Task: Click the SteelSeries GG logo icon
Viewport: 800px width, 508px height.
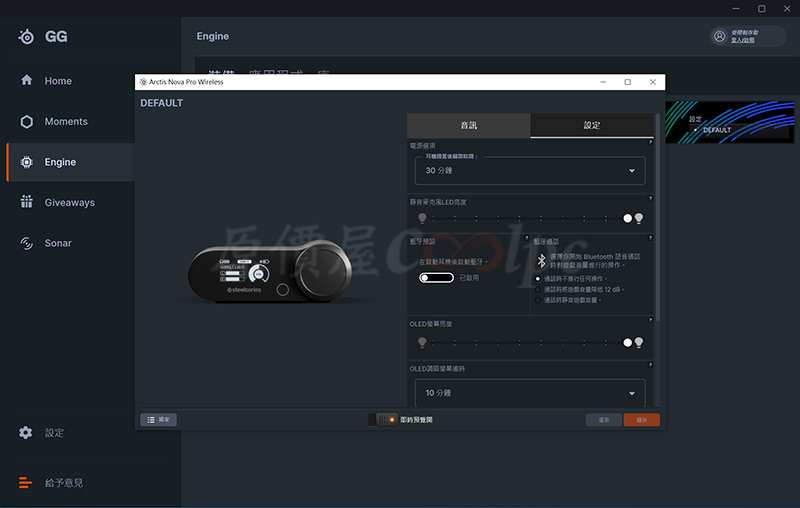Action: 27,37
